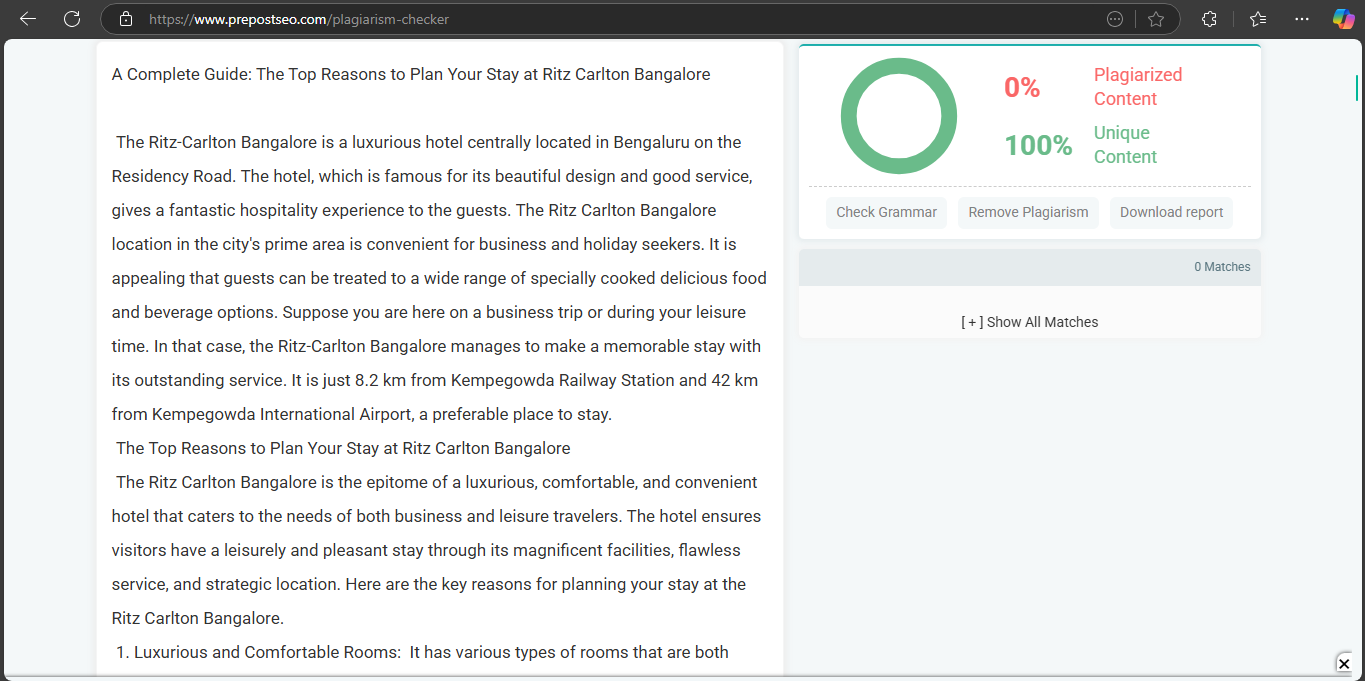Click the line 'hotel that caters to the needs'

tap(436, 516)
